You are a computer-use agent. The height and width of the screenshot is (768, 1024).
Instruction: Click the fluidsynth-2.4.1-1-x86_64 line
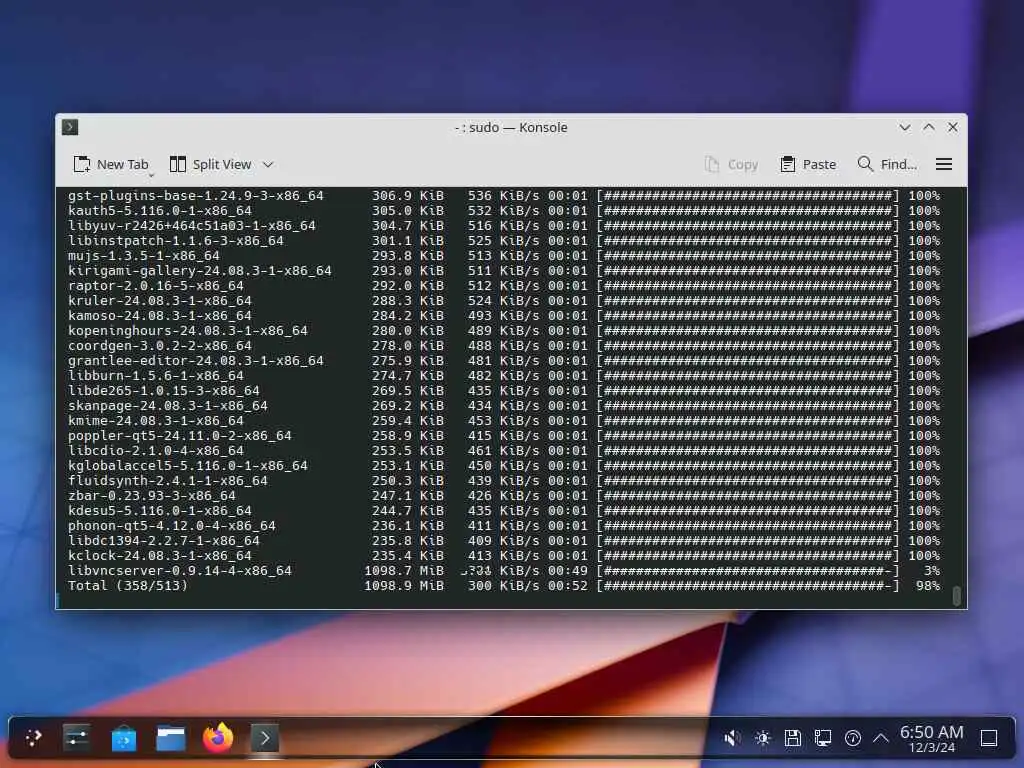[504, 481]
